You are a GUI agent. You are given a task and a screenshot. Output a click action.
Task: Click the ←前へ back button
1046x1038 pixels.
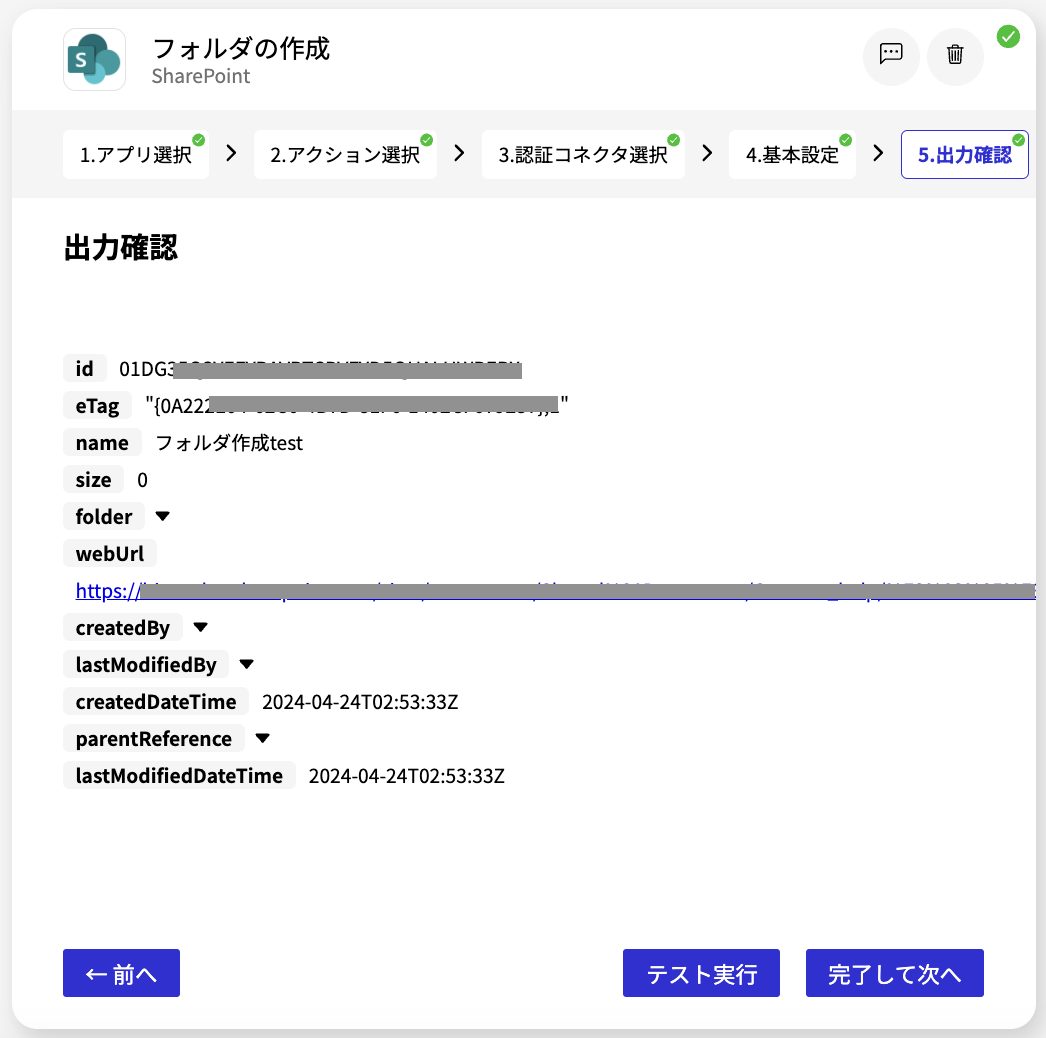pyautogui.click(x=121, y=973)
